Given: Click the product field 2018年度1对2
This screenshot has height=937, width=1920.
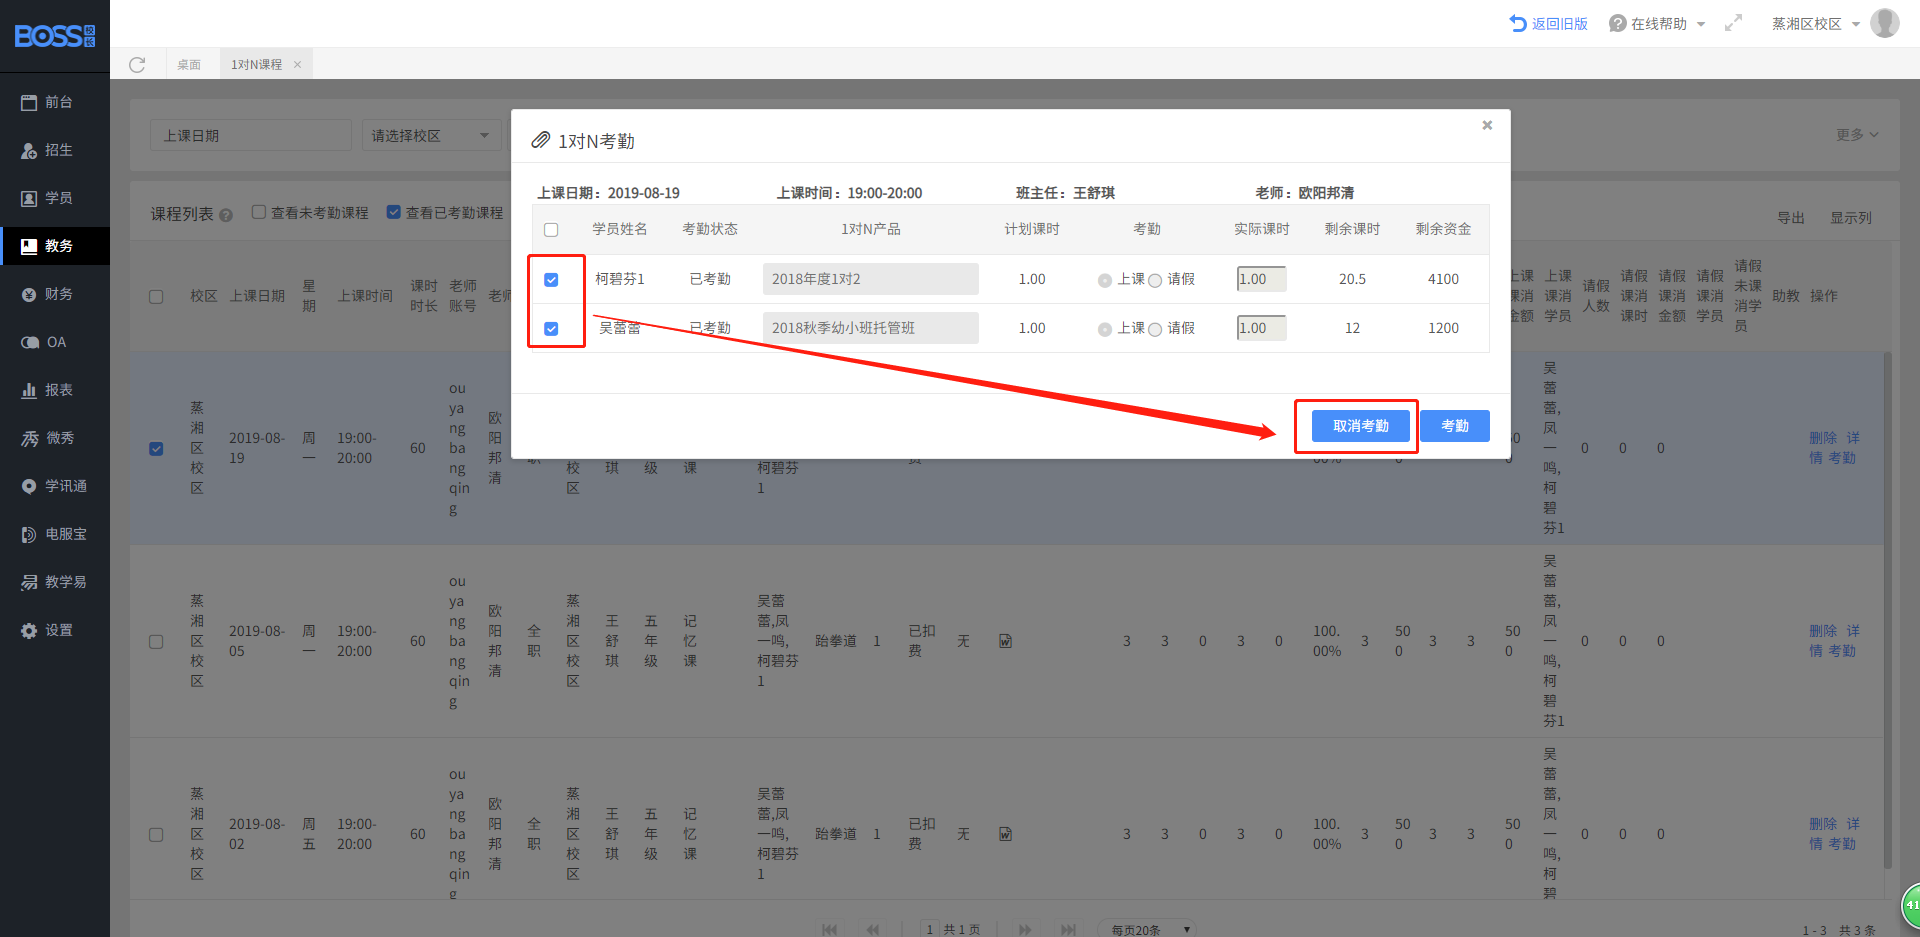Looking at the screenshot, I should pos(870,279).
